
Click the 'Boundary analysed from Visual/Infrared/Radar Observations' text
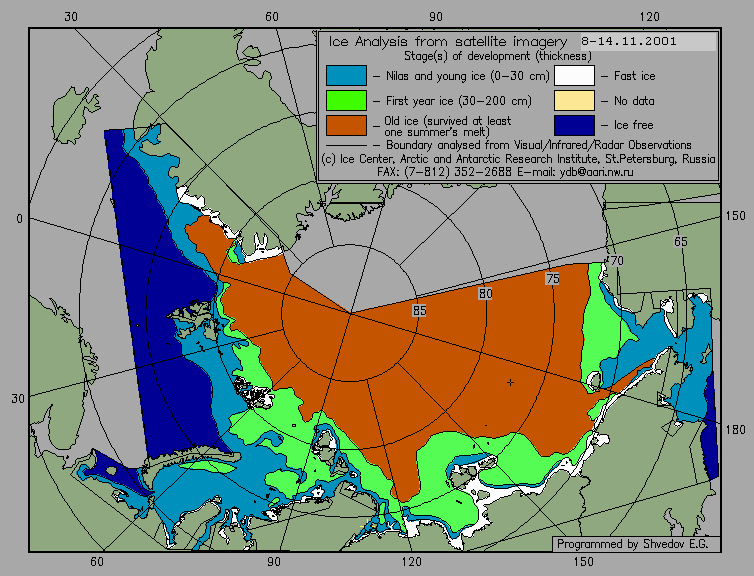[x=539, y=145]
